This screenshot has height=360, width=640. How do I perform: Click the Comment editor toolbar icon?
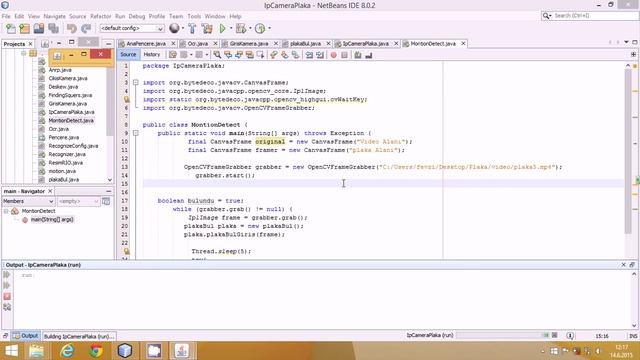pos(358,55)
